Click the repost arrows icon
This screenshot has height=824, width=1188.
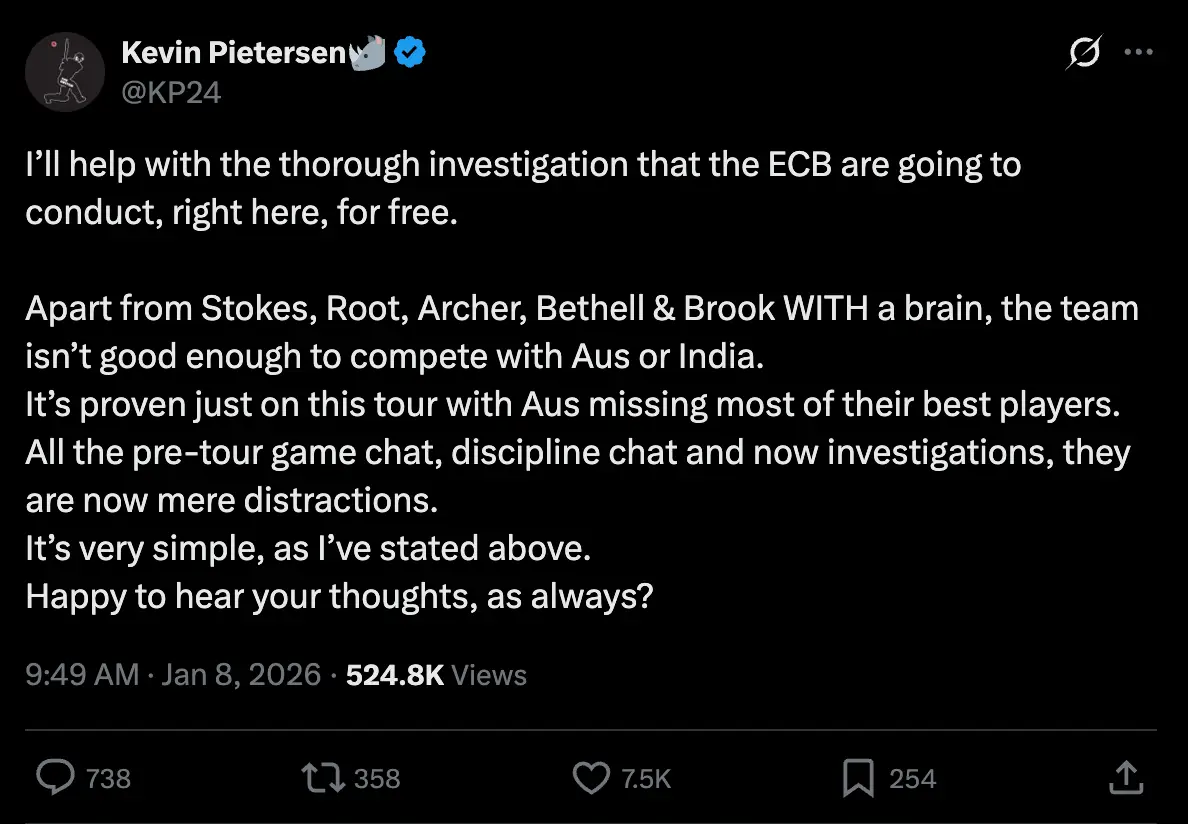[323, 777]
